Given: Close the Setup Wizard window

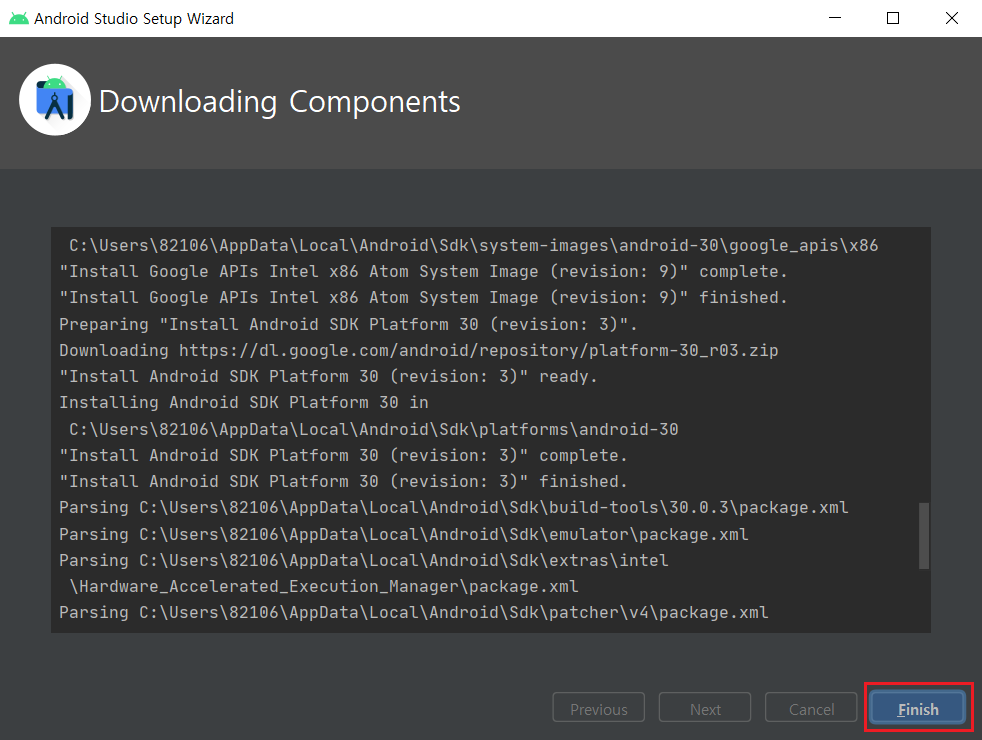Looking at the screenshot, I should 952,18.
